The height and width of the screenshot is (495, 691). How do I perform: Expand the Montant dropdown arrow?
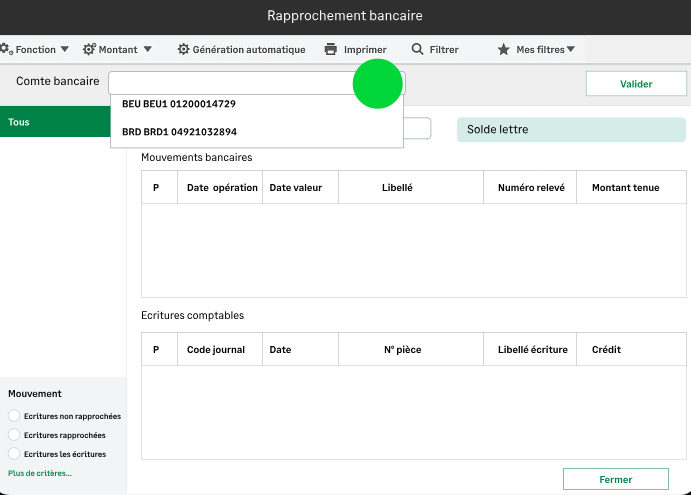[x=147, y=49]
